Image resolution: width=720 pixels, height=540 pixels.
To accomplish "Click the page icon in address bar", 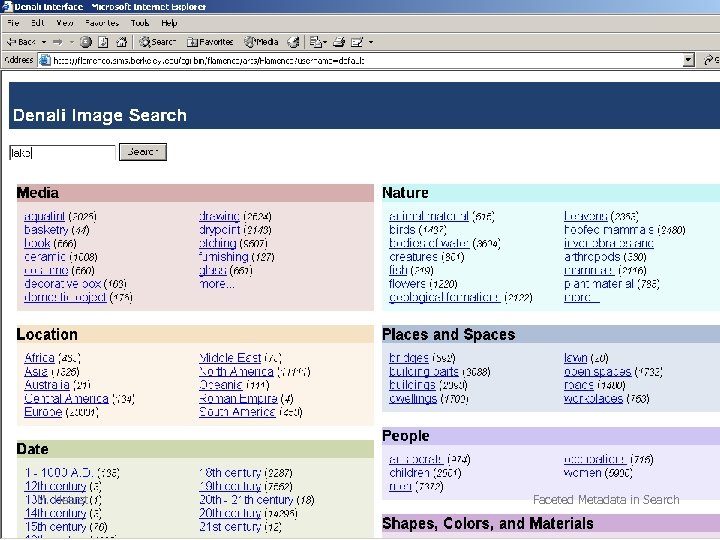I will (45, 60).
